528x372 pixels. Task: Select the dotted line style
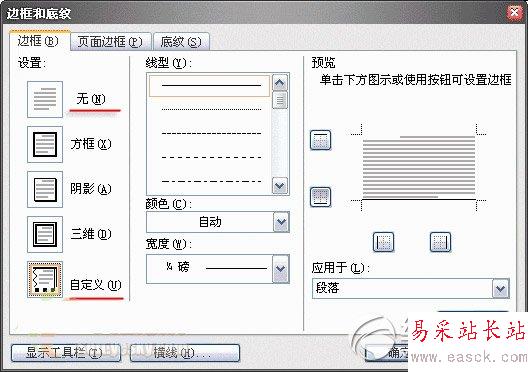[x=211, y=109]
